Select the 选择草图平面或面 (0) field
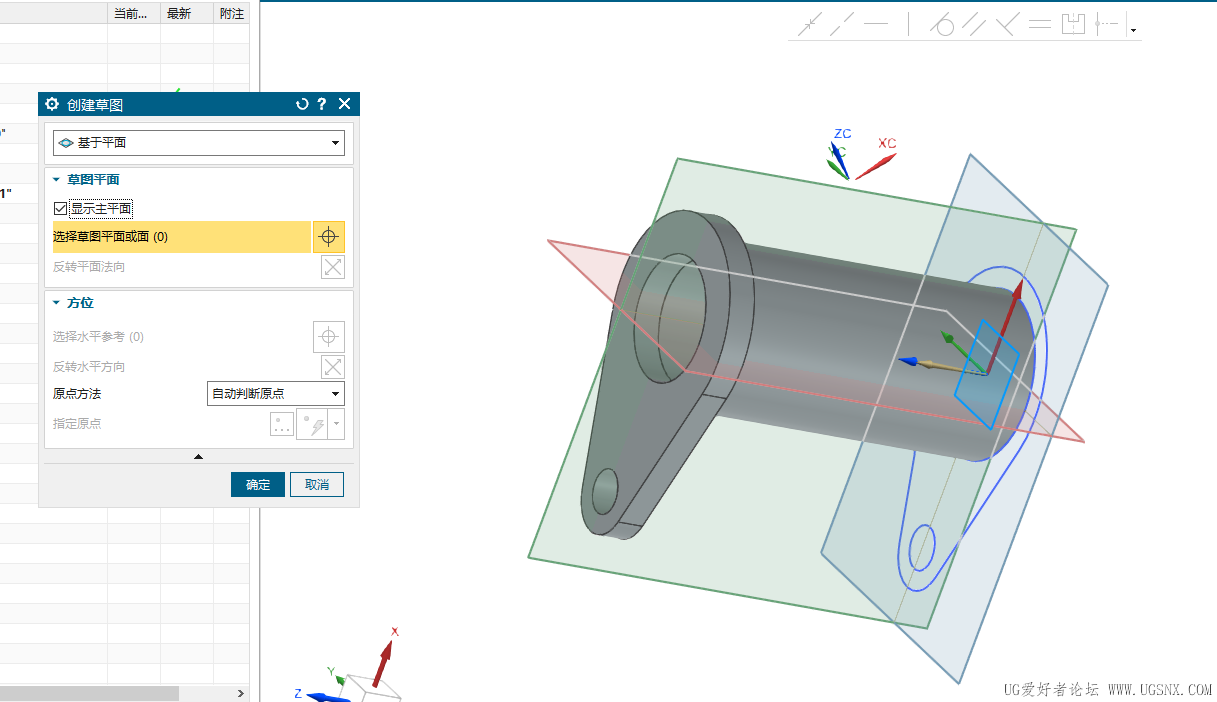This screenshot has height=702, width=1217. (182, 237)
